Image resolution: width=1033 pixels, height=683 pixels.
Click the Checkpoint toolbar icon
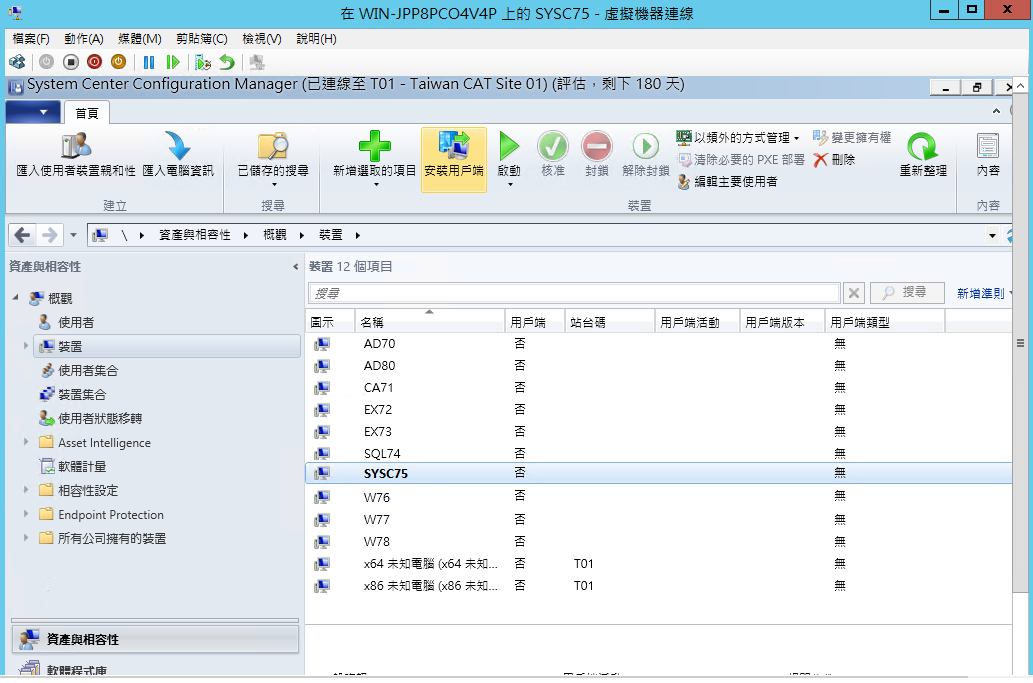203,62
